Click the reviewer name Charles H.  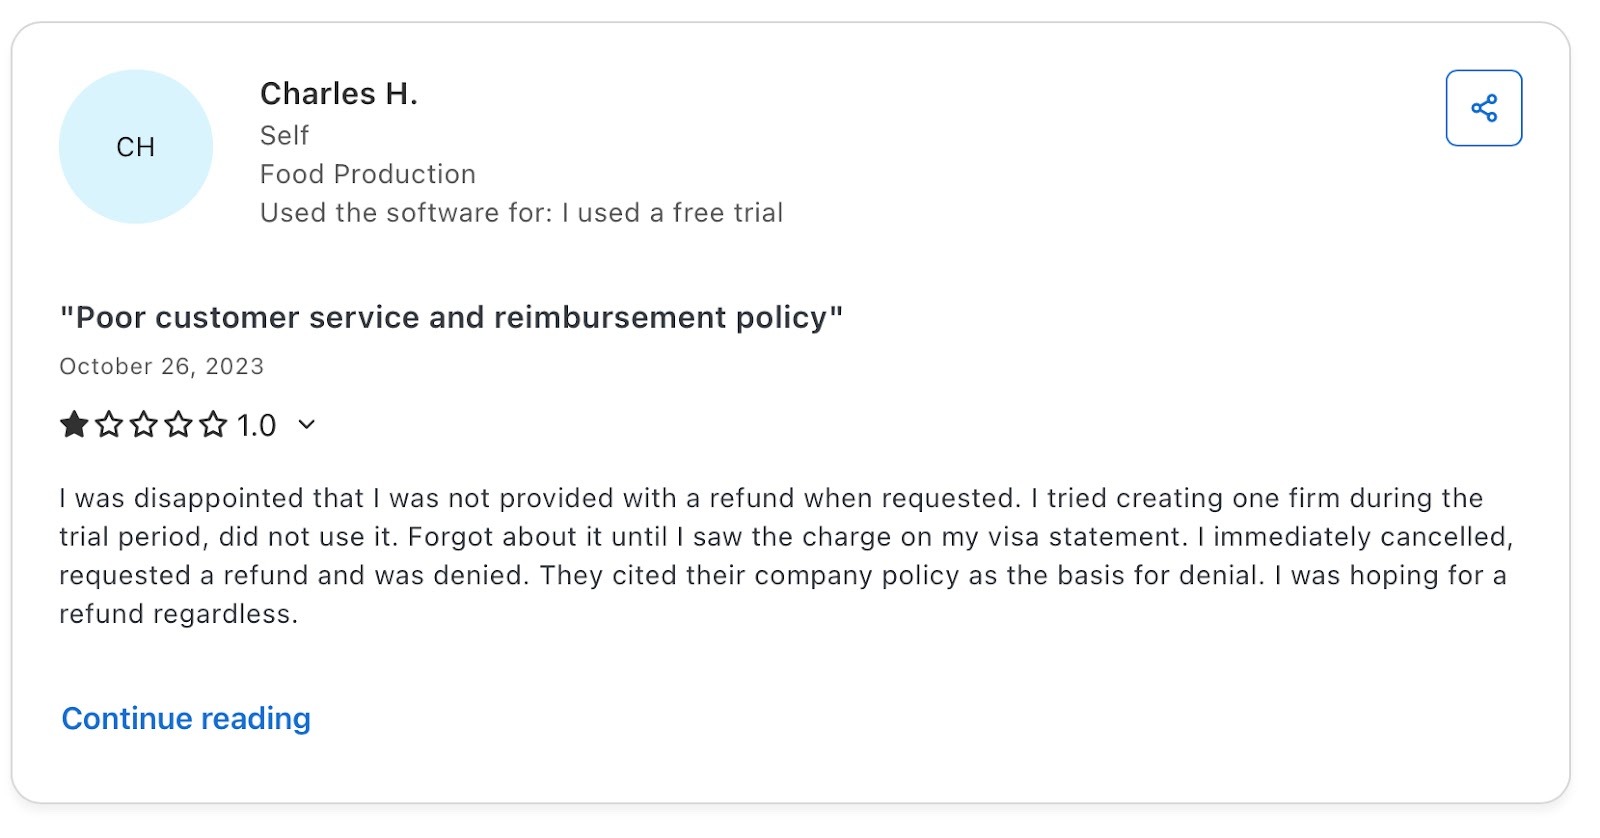pos(340,93)
